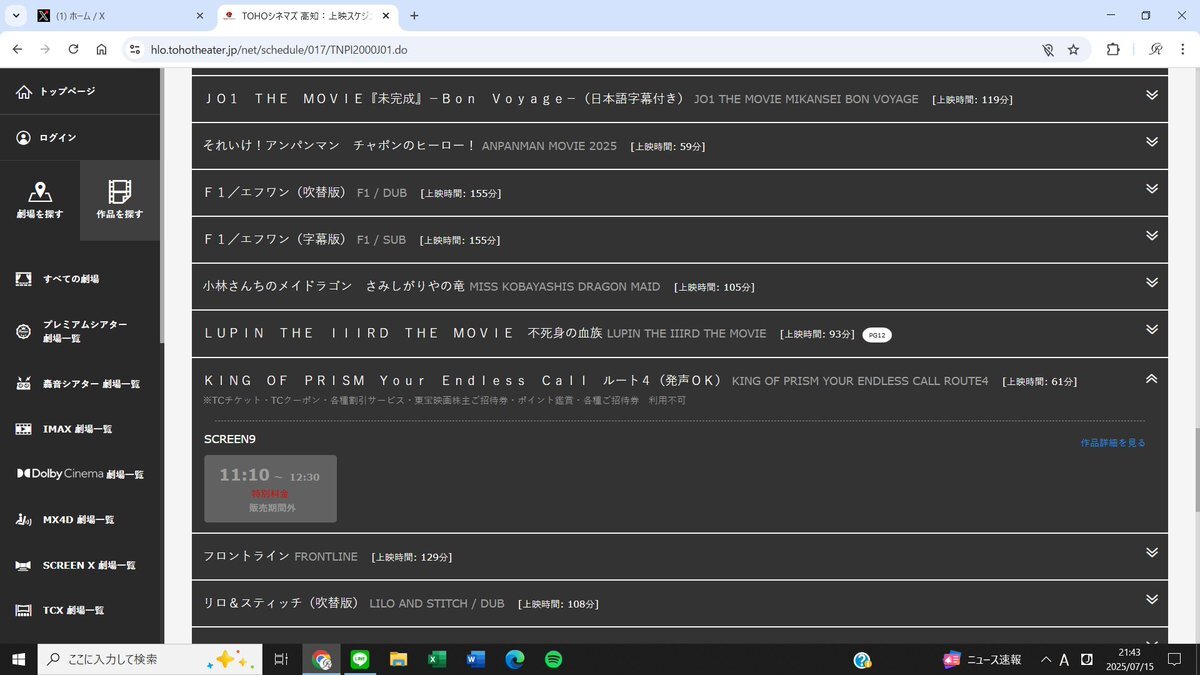The image size is (1200, 675).
Task: Click the SCREEN9 label
Action: pyautogui.click(x=229, y=439)
